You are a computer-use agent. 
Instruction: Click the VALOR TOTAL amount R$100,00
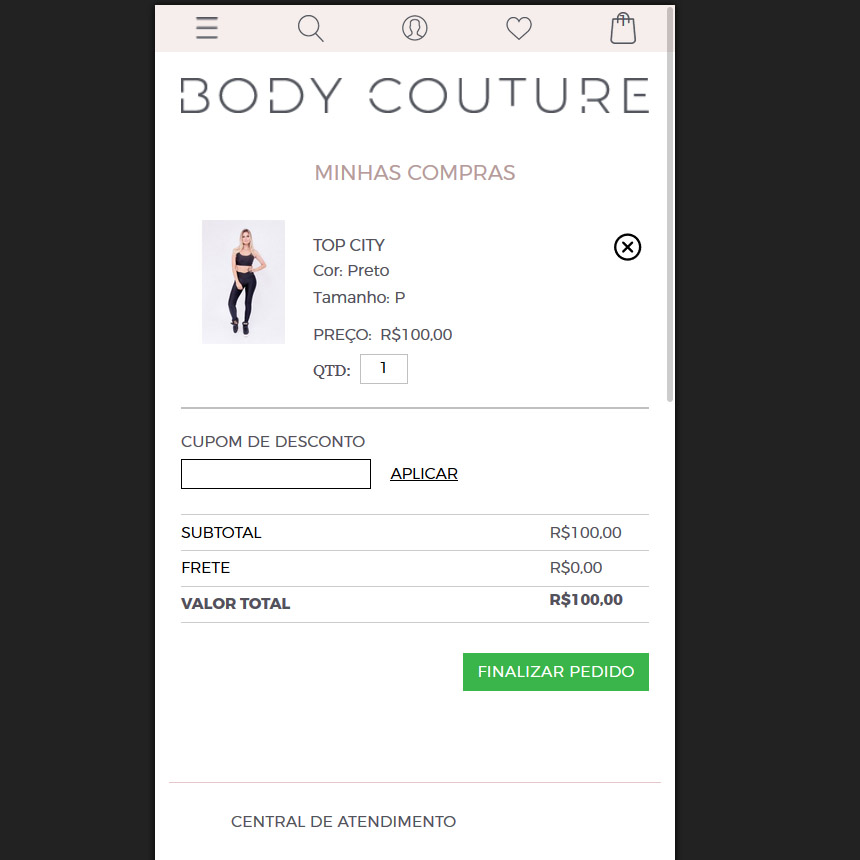tap(586, 600)
